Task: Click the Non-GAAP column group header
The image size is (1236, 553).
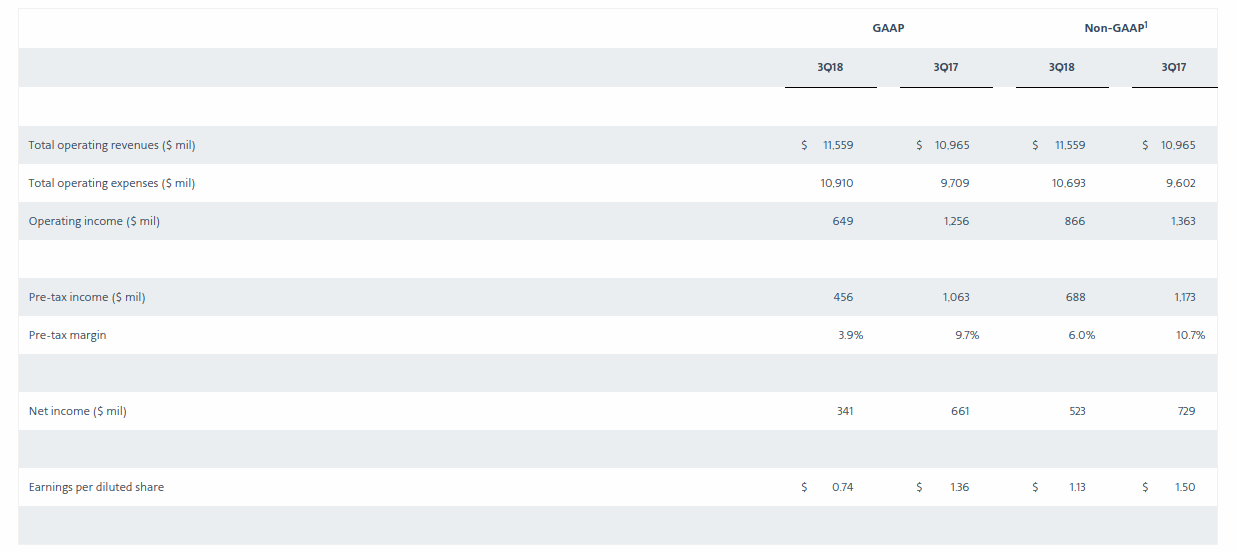Action: click(1112, 28)
